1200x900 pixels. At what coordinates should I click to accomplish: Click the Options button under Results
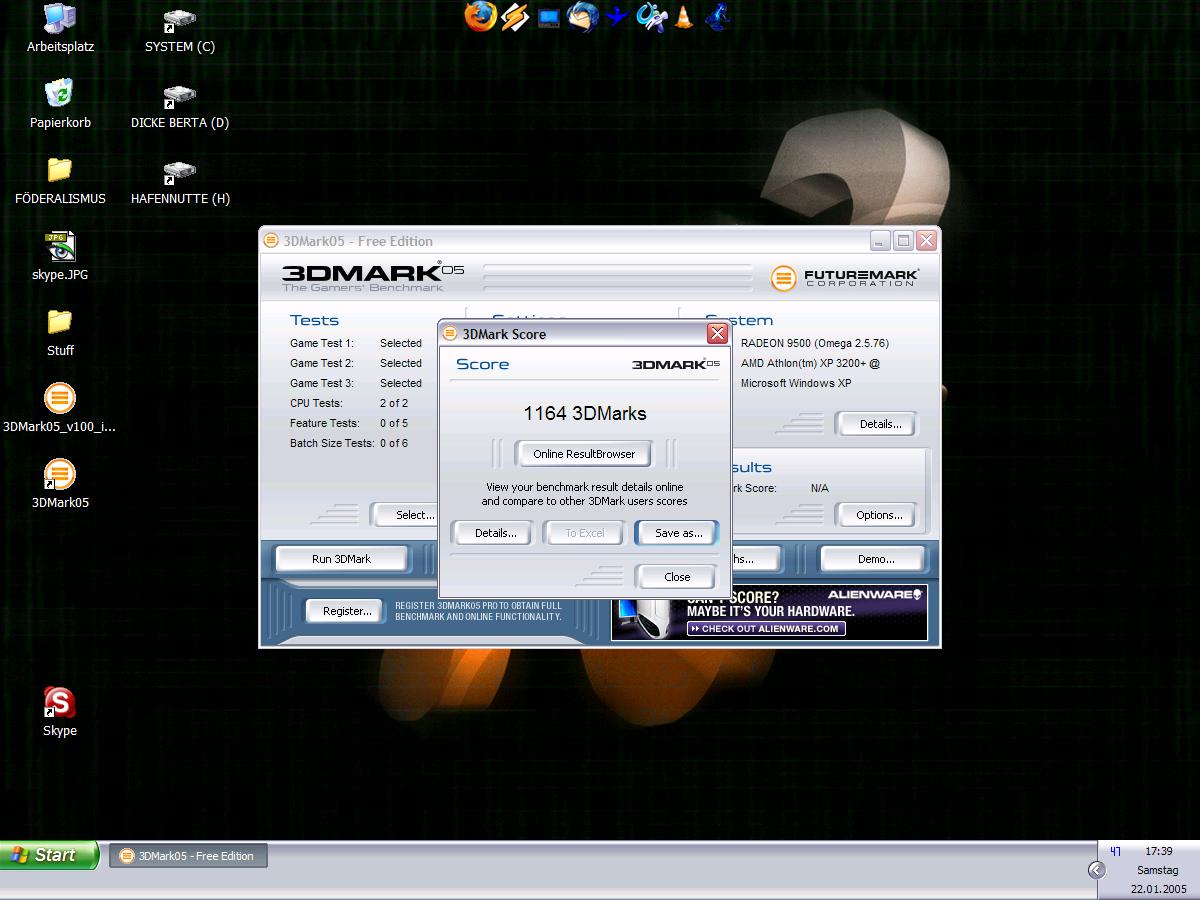pos(879,515)
